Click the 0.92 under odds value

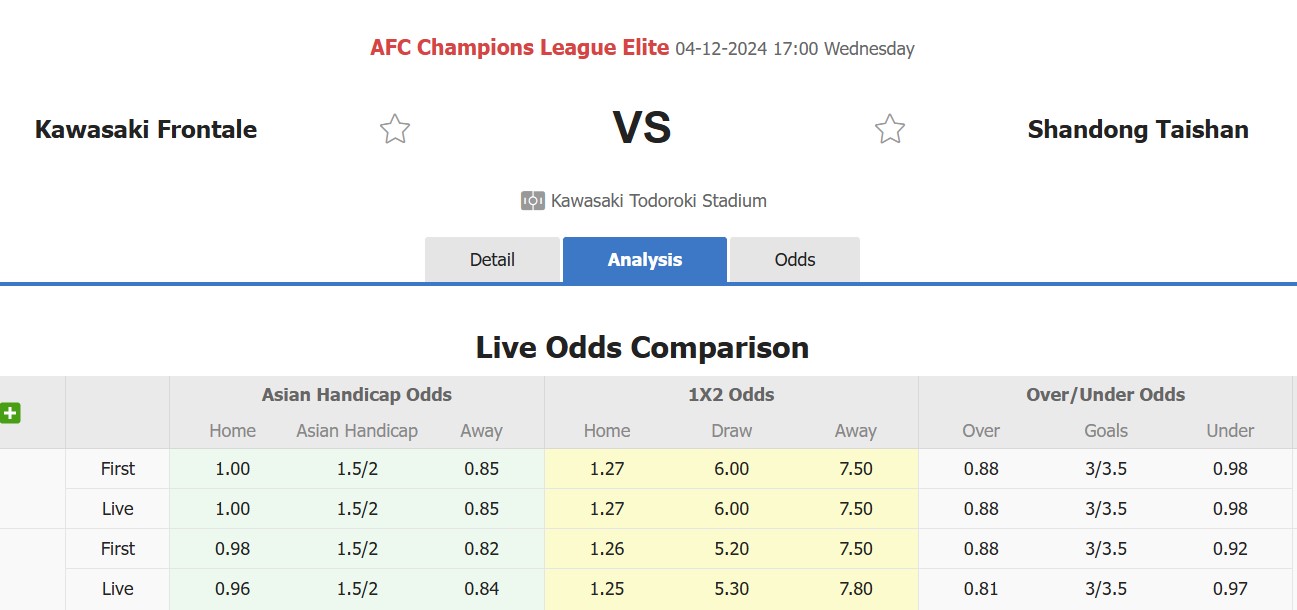pos(1230,549)
